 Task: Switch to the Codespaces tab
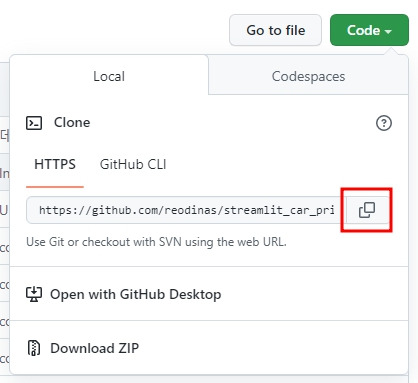click(308, 76)
